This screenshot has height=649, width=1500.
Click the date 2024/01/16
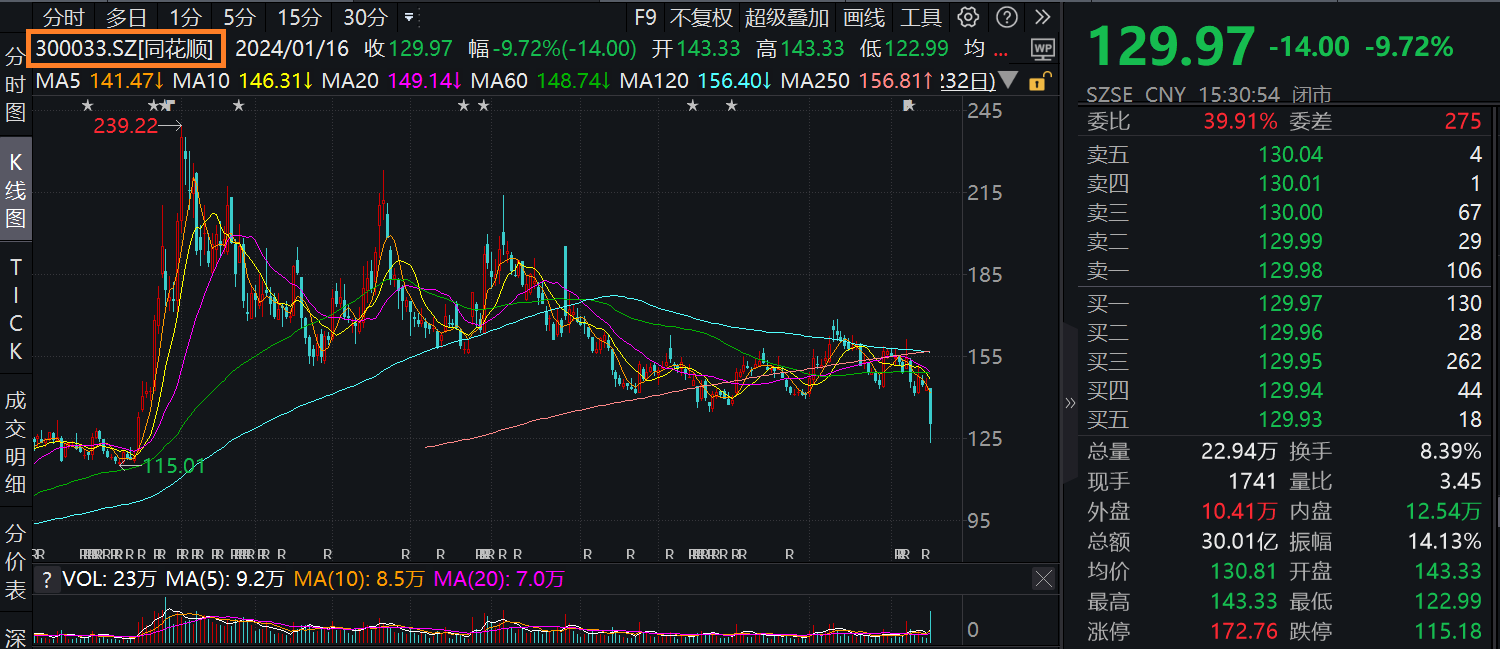(x=291, y=48)
